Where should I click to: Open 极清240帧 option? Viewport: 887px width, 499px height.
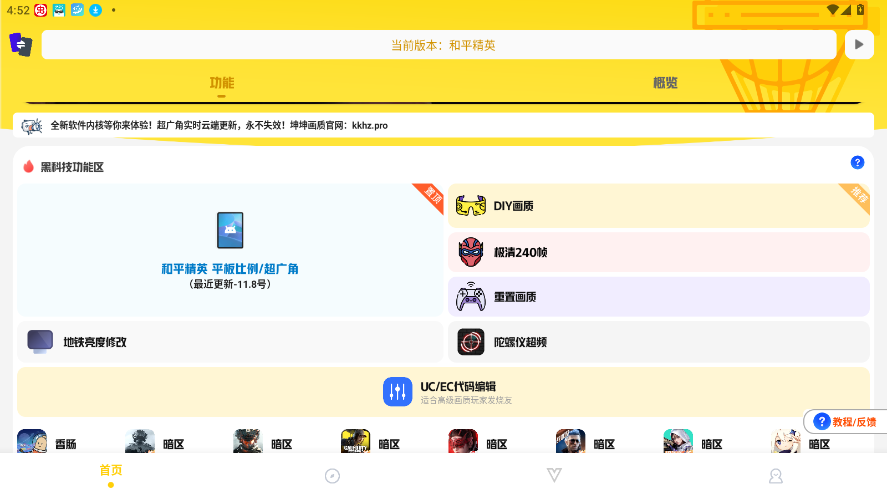(658, 252)
